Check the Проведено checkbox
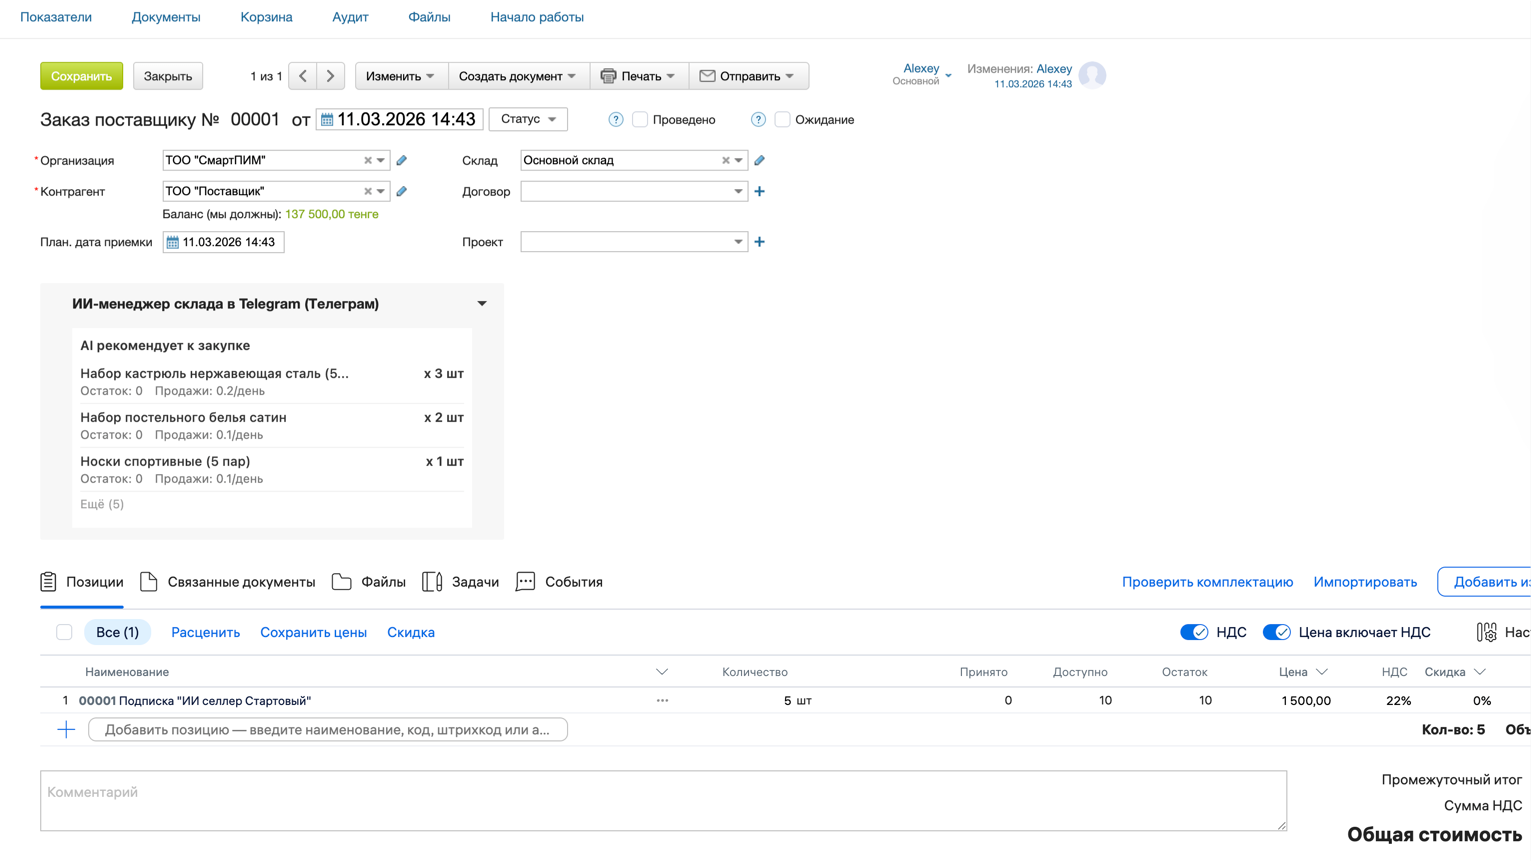This screenshot has height=861, width=1531. pos(640,120)
